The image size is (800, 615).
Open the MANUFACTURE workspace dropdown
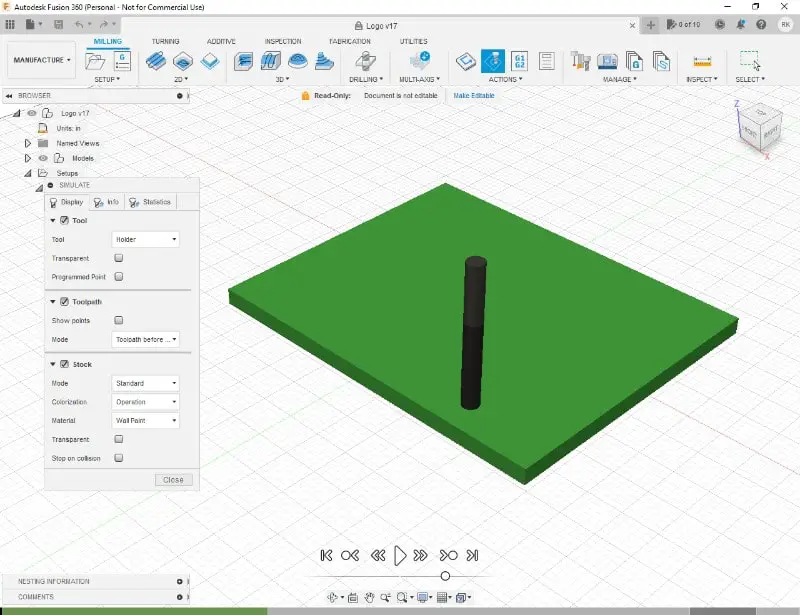tap(42, 60)
